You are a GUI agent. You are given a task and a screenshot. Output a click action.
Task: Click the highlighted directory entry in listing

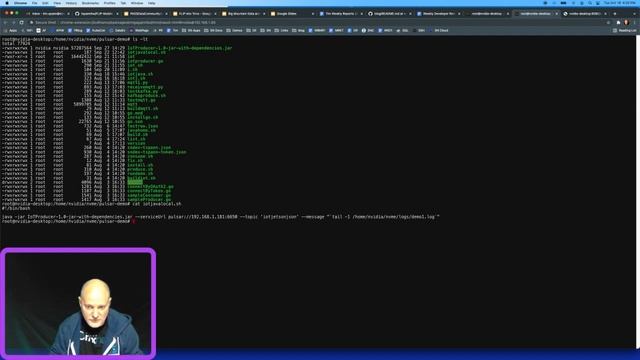tap(135, 182)
